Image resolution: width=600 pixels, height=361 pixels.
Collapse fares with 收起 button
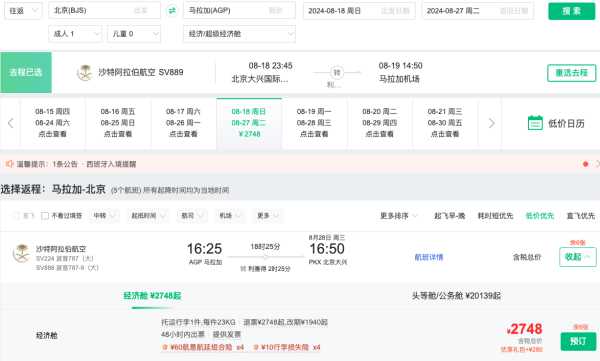pyautogui.click(x=577, y=257)
